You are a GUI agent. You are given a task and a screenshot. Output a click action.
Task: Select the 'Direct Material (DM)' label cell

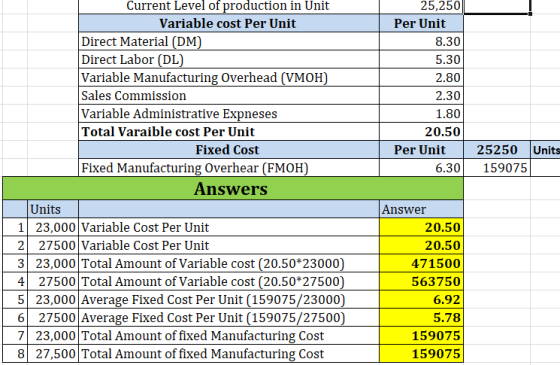click(229, 41)
